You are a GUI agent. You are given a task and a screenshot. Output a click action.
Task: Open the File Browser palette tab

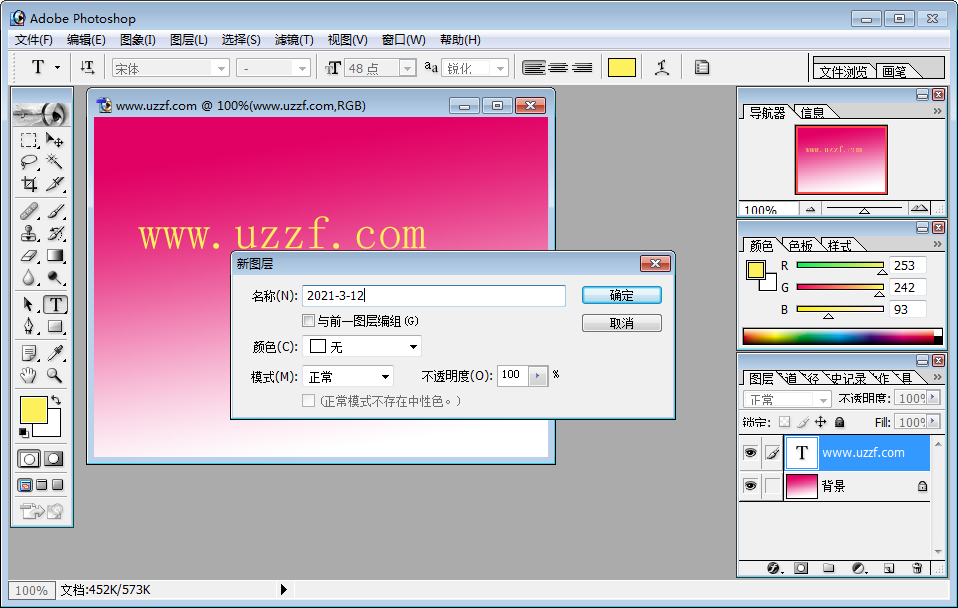[843, 71]
